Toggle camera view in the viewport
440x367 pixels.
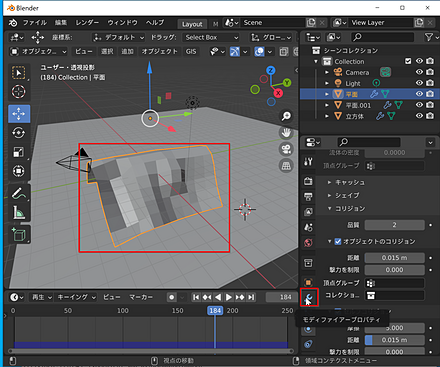click(286, 149)
